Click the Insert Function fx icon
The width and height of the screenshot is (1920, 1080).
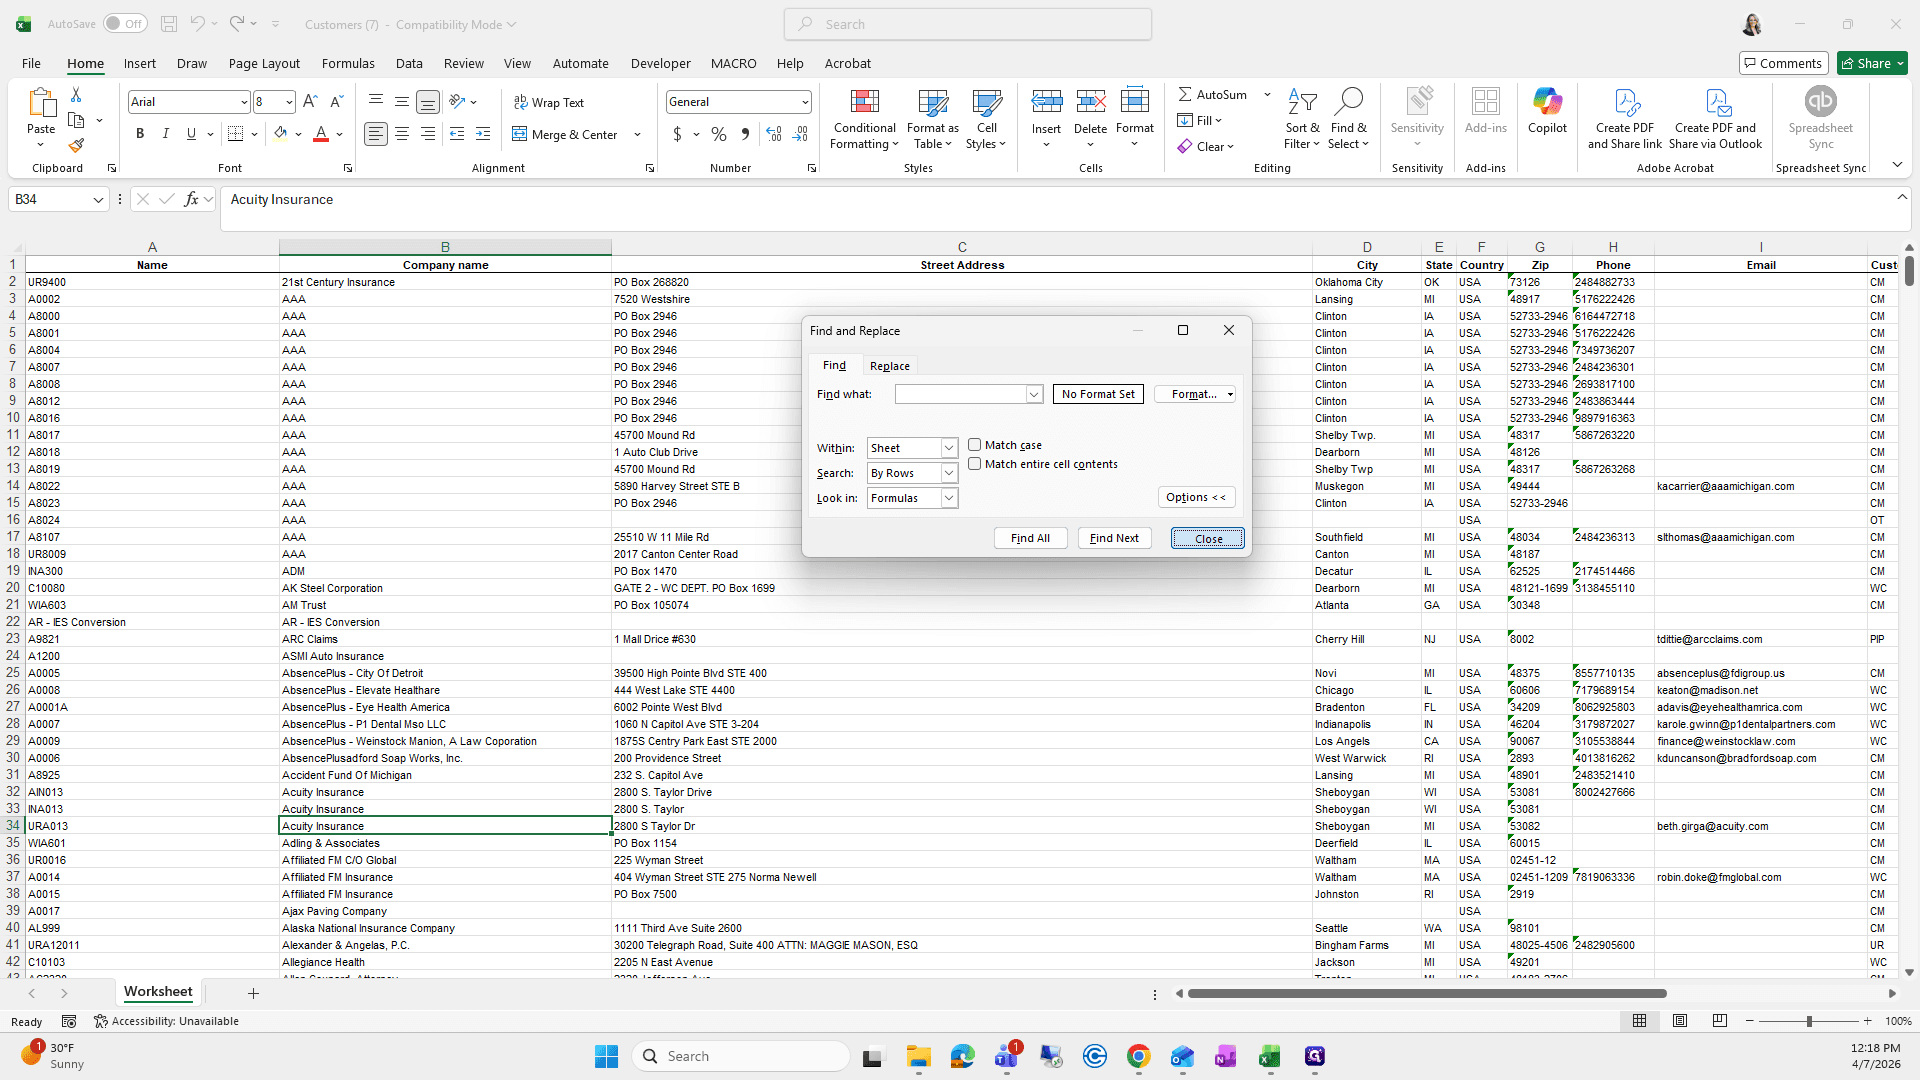(191, 199)
